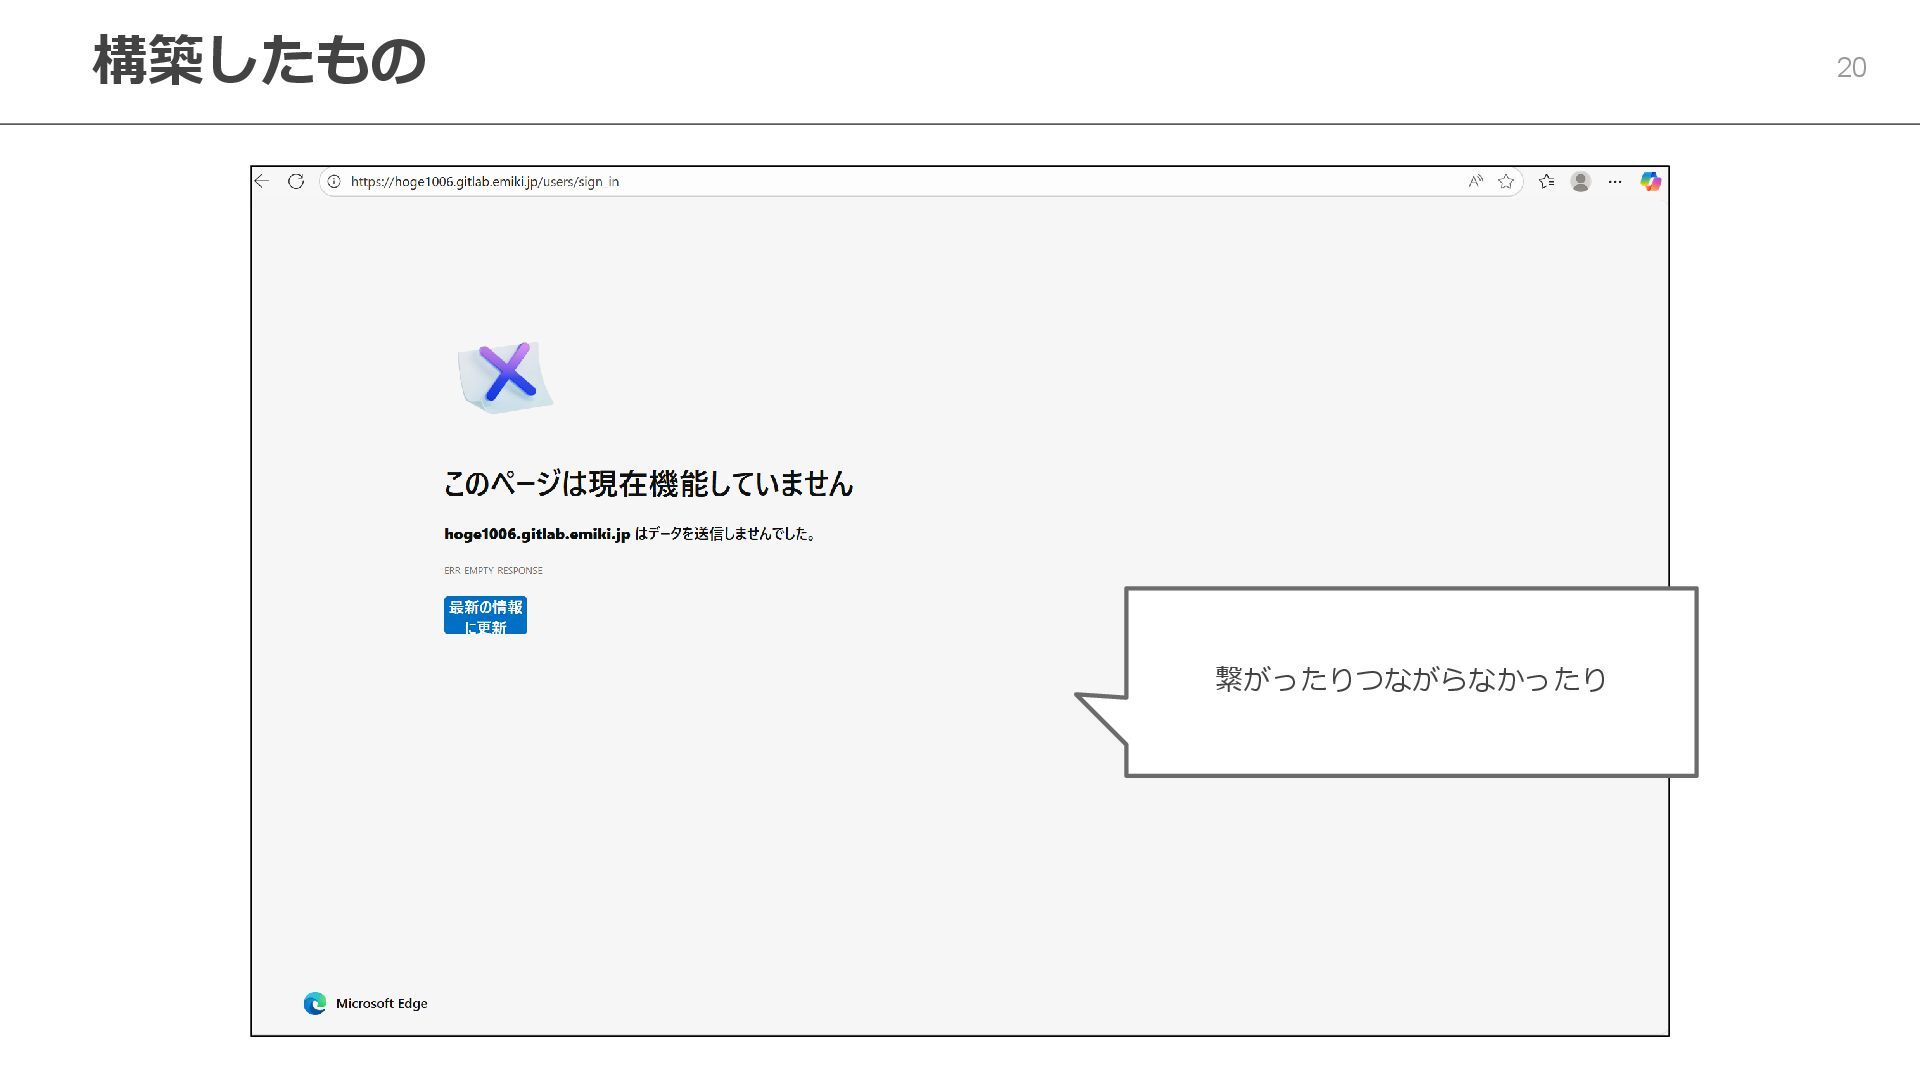The height and width of the screenshot is (1080, 1920).
Task: Click the はデータを送信しませんでした message text
Action: click(x=726, y=534)
